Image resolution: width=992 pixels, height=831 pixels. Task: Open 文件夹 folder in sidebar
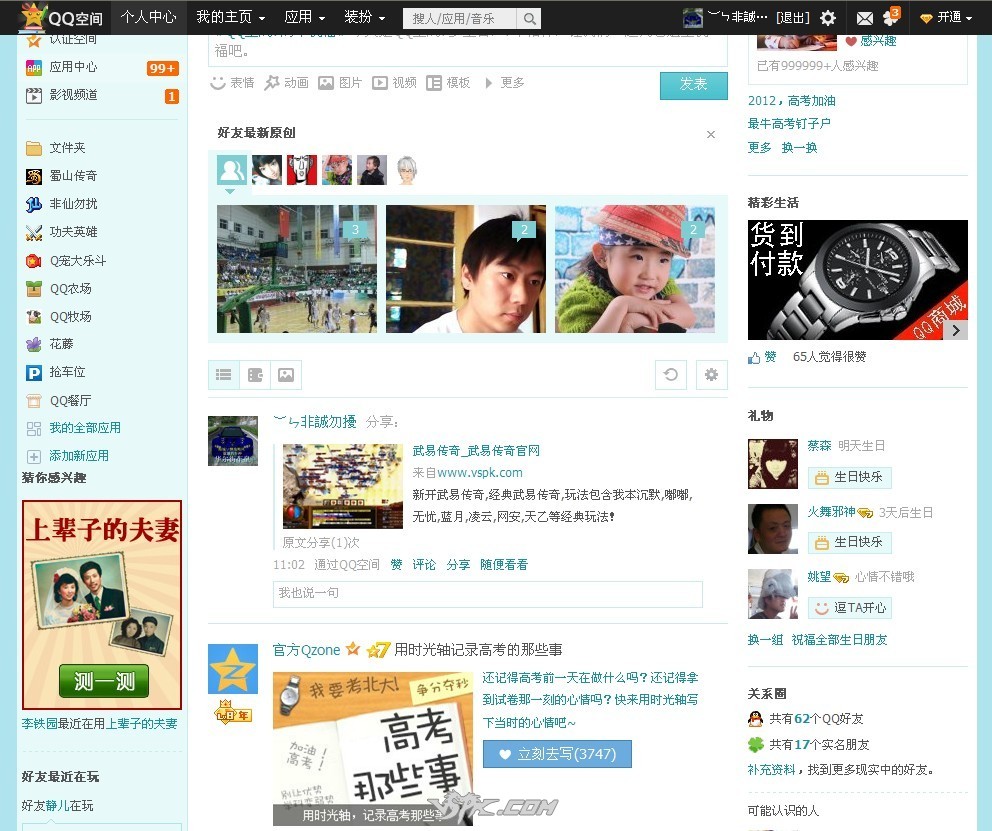(56, 148)
